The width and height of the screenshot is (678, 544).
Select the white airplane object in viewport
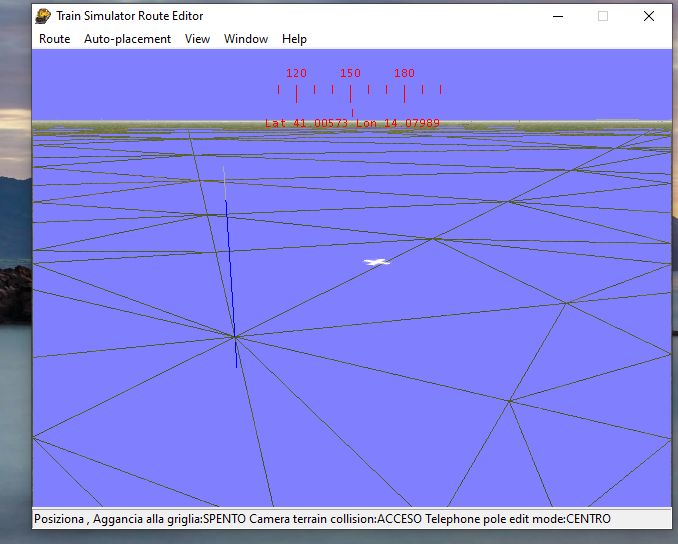coord(377,262)
